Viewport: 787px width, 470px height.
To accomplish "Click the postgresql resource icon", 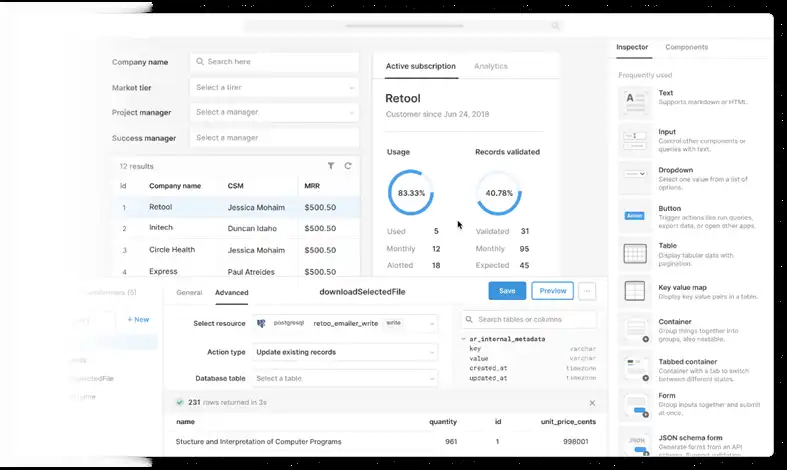I will 261,323.
